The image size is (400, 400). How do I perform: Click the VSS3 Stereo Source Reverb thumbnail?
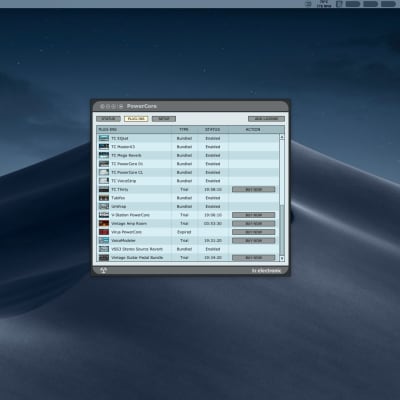click(104, 249)
